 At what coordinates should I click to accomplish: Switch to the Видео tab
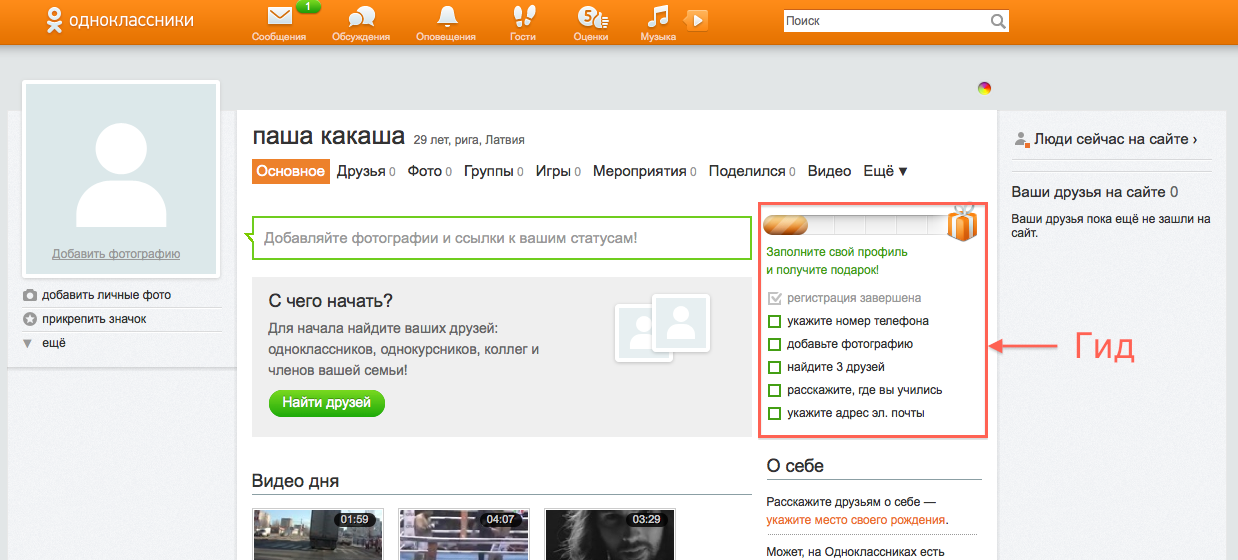[829, 171]
